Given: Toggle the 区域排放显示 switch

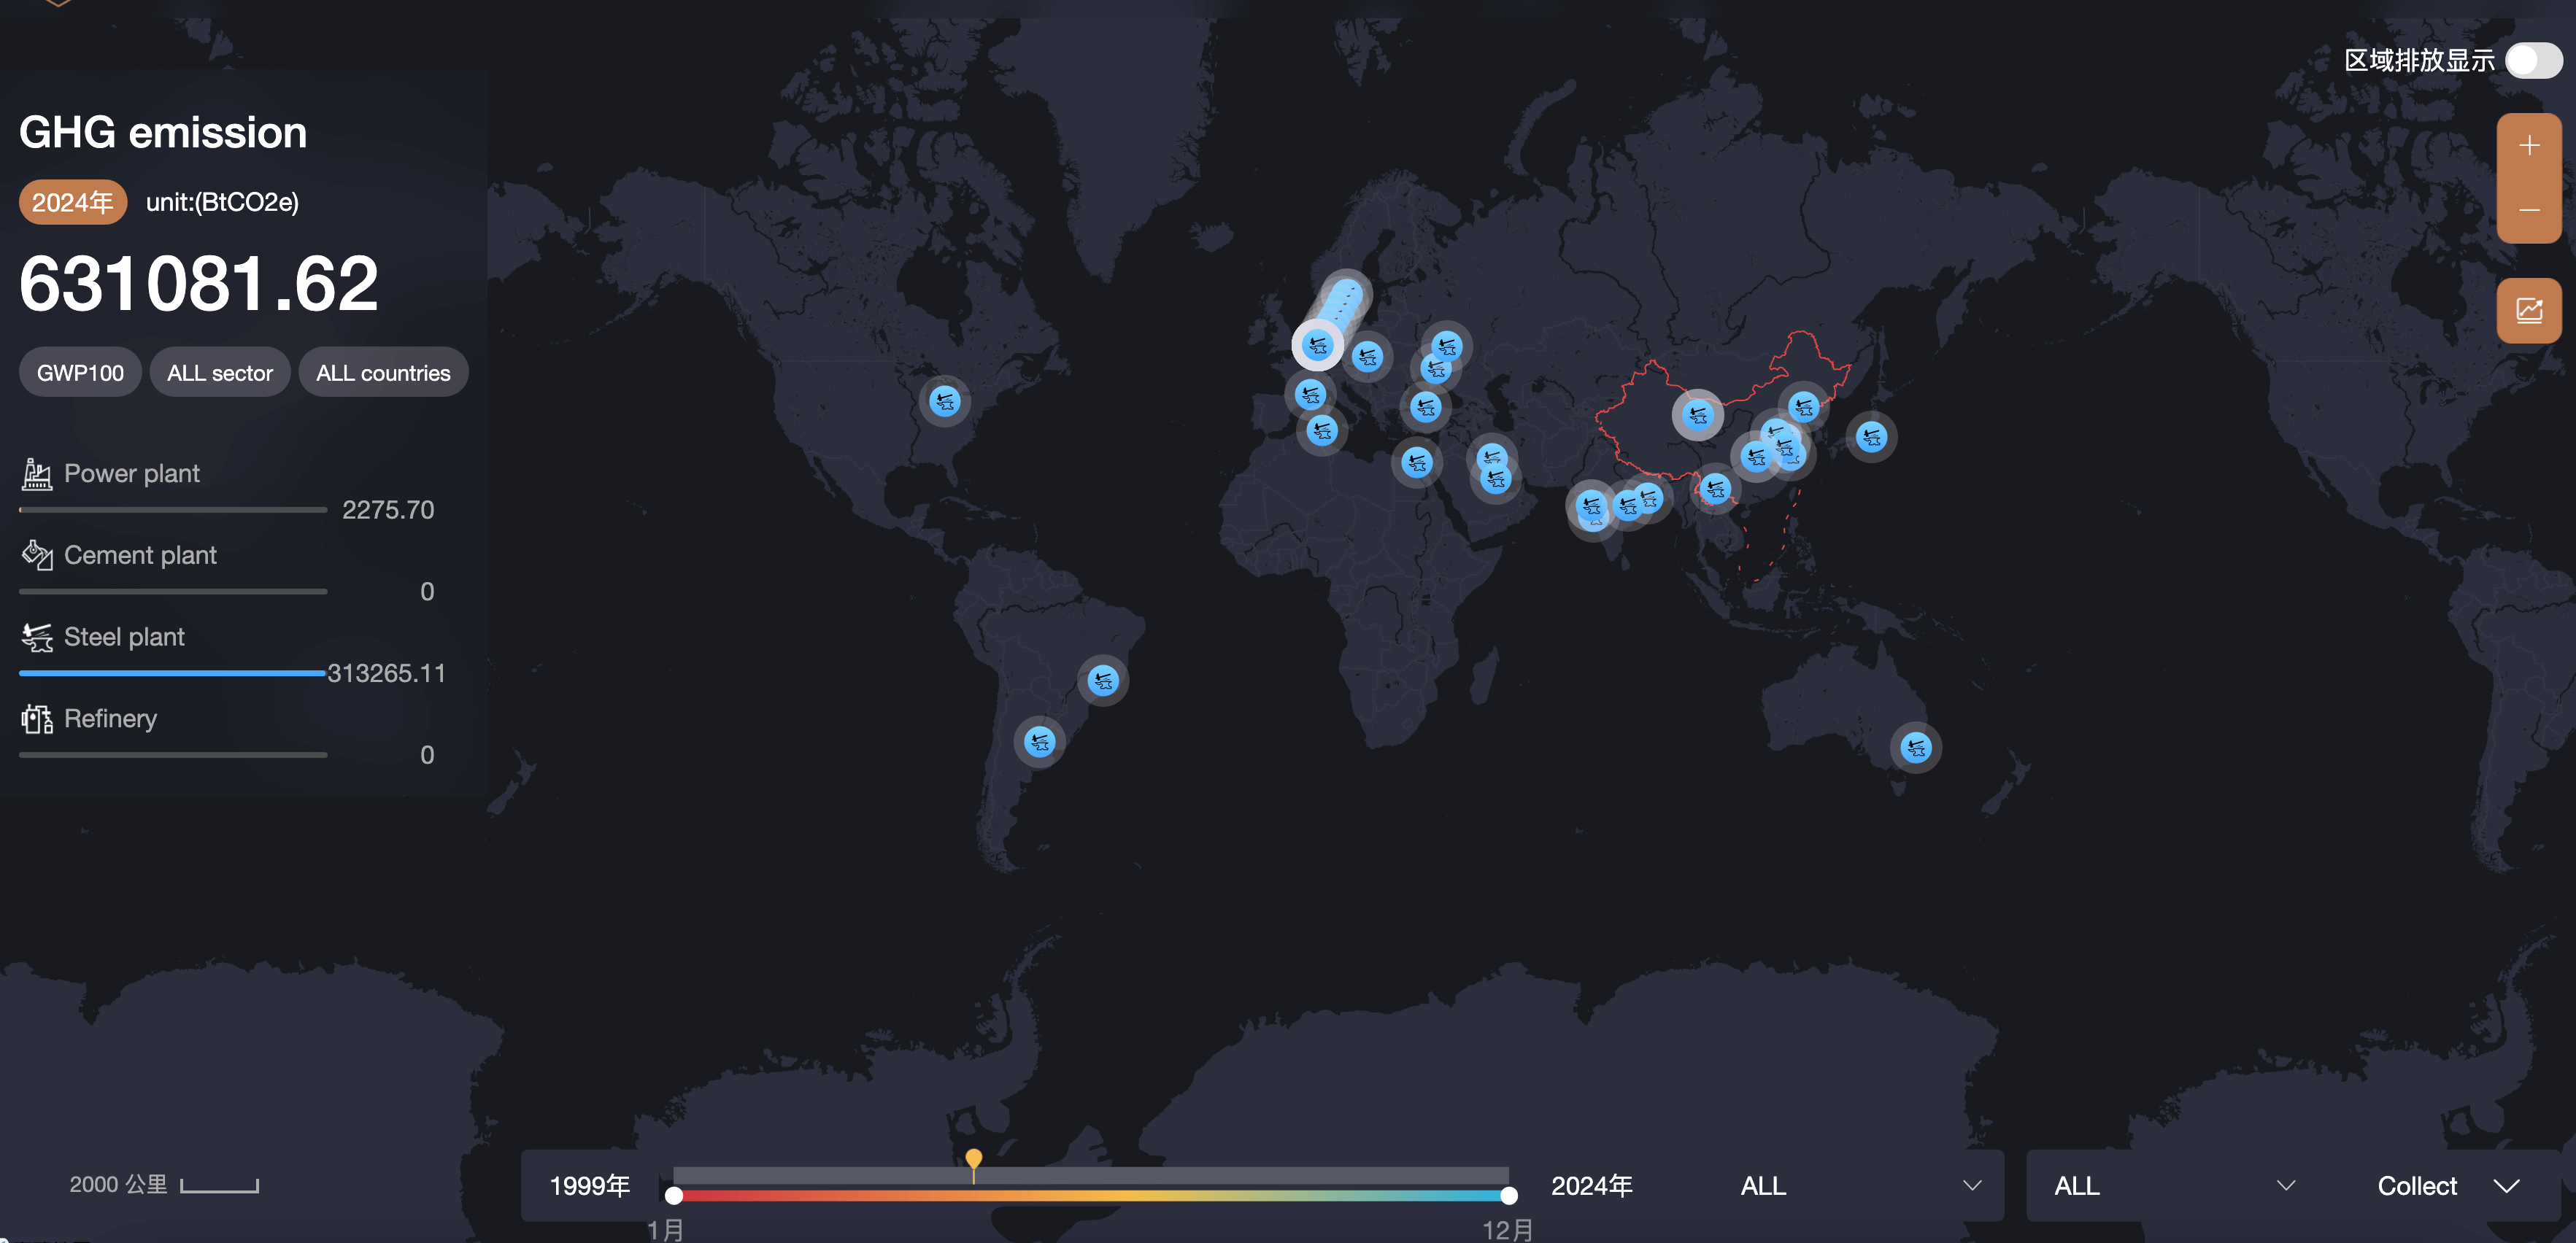Looking at the screenshot, I should [x=2533, y=60].
